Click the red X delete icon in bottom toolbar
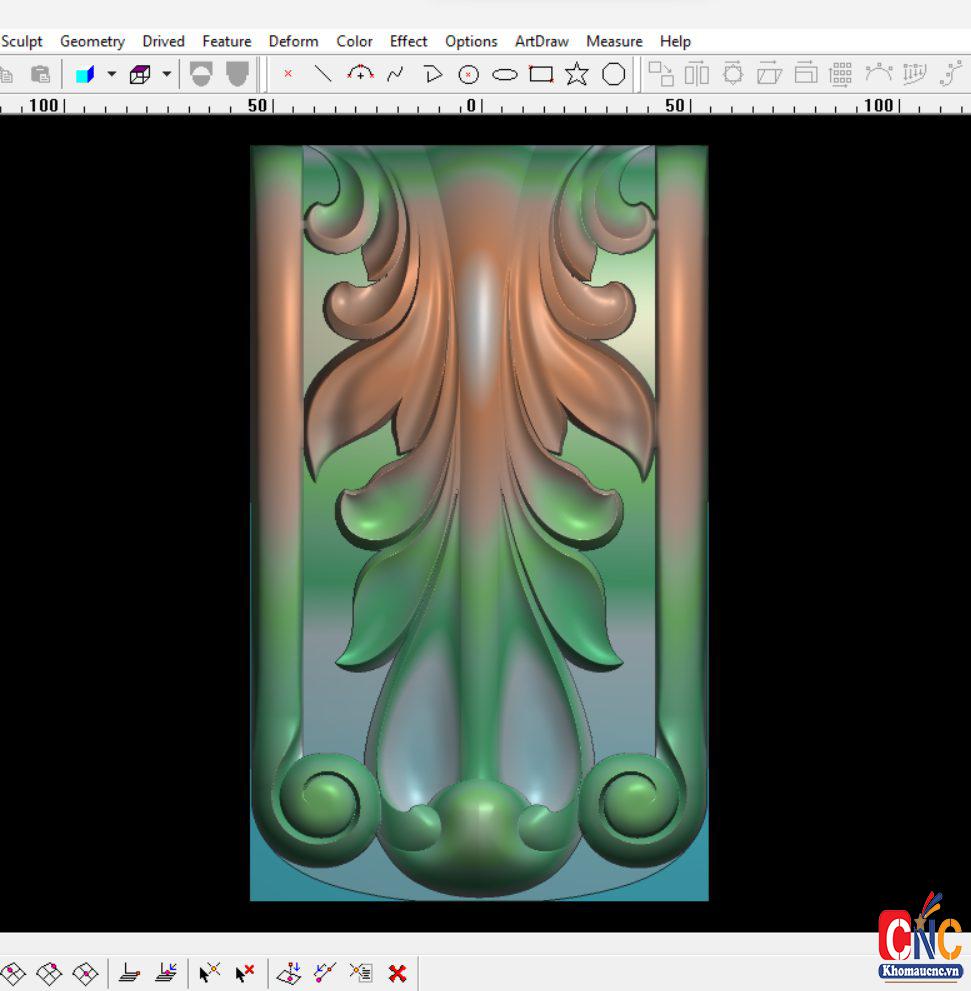The image size is (971, 991). tap(397, 972)
